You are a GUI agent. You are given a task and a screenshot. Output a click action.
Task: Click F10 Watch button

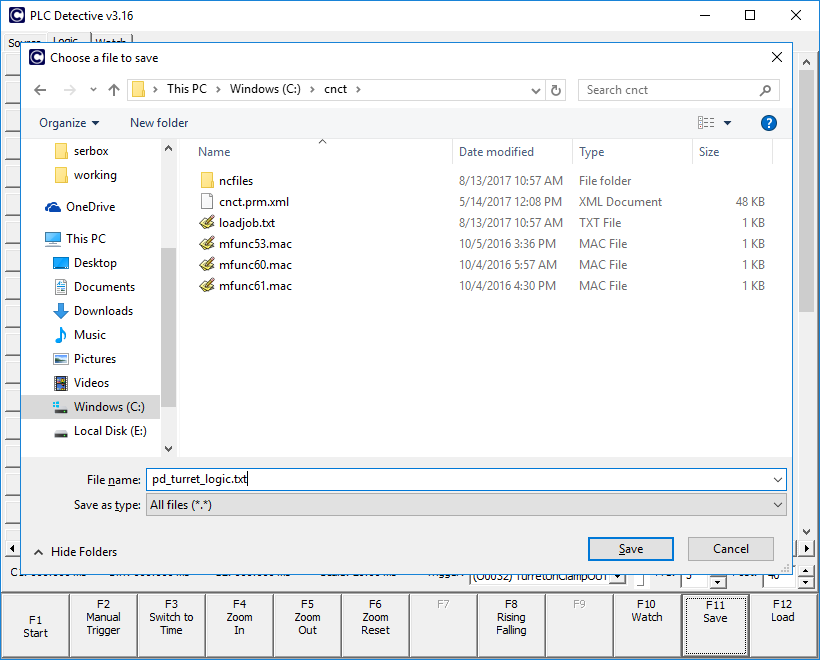[647, 625]
